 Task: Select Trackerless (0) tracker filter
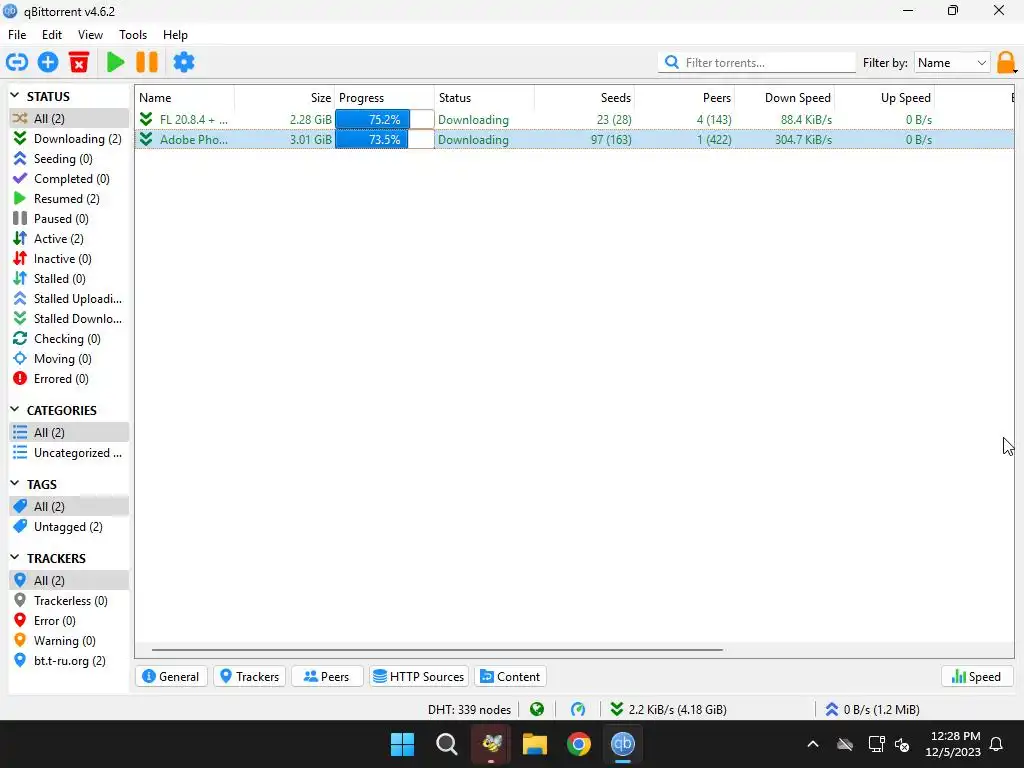69,601
